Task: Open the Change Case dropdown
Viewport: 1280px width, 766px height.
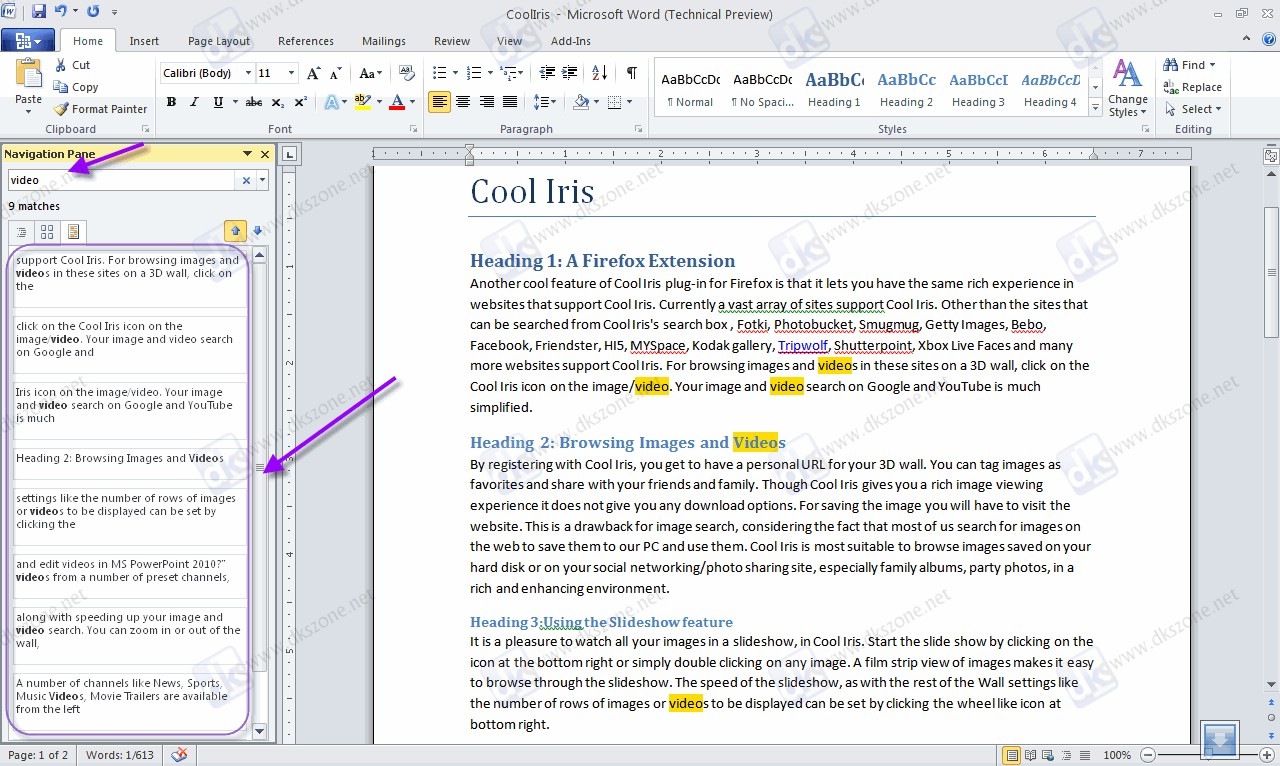Action: 370,73
